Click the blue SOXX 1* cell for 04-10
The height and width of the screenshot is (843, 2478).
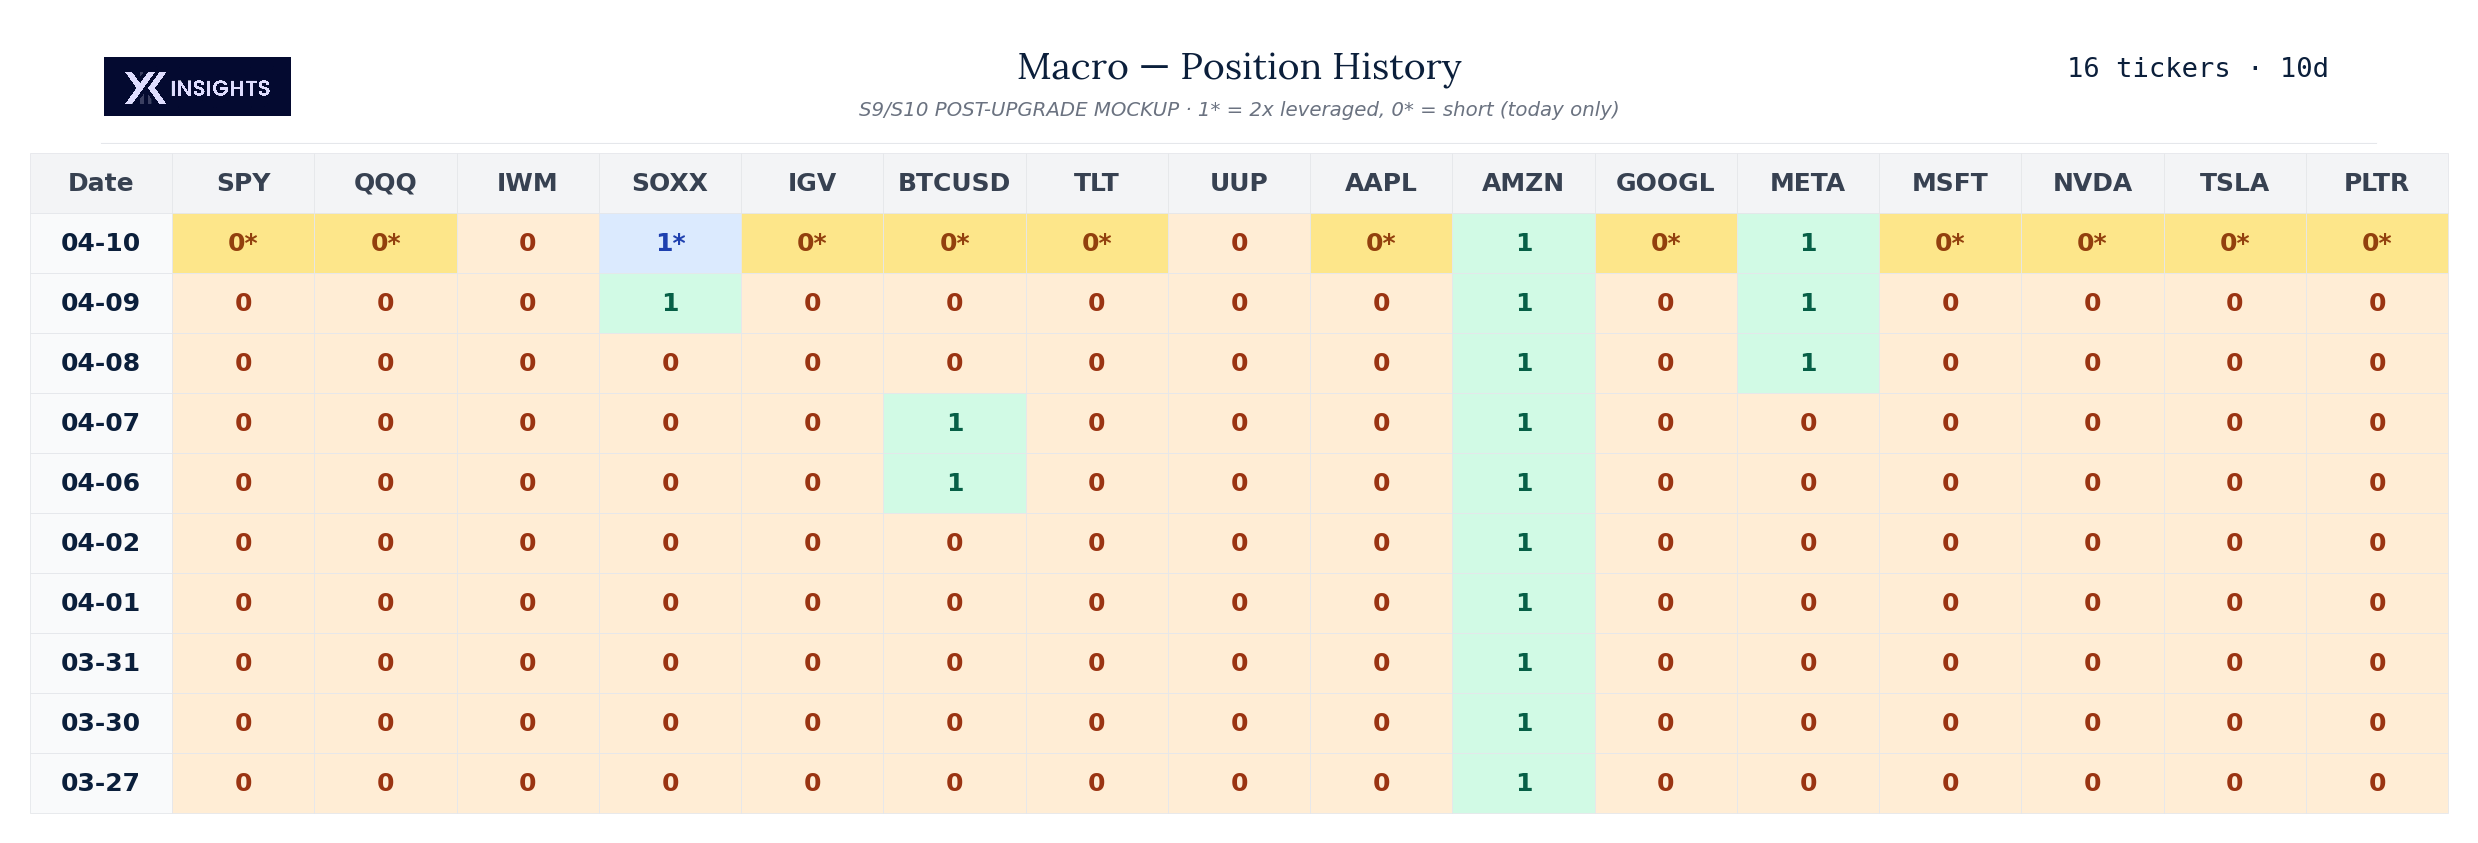point(670,243)
